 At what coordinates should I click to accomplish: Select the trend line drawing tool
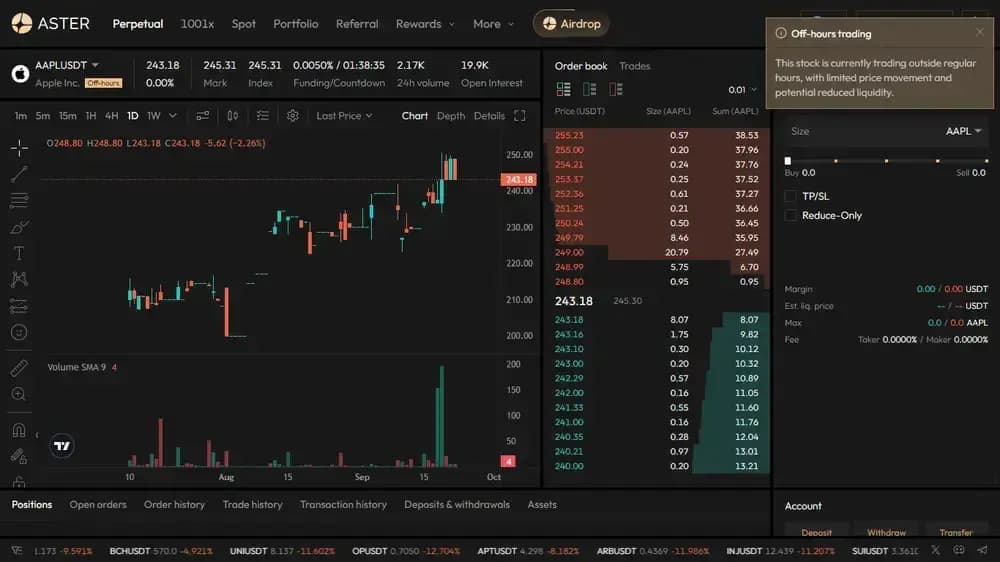[19, 174]
